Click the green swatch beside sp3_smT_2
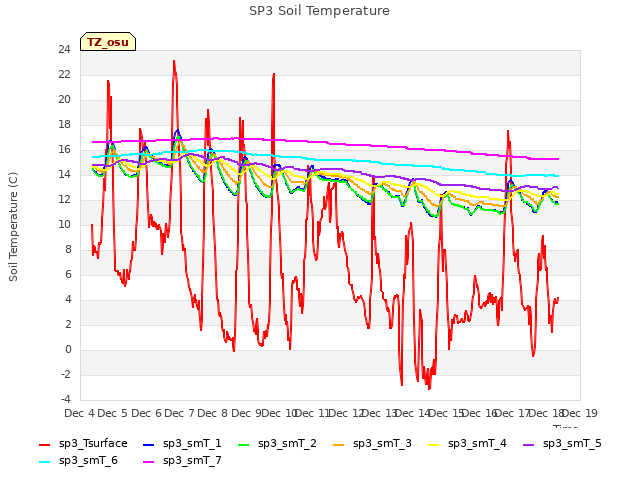640x480 pixels. [244, 444]
